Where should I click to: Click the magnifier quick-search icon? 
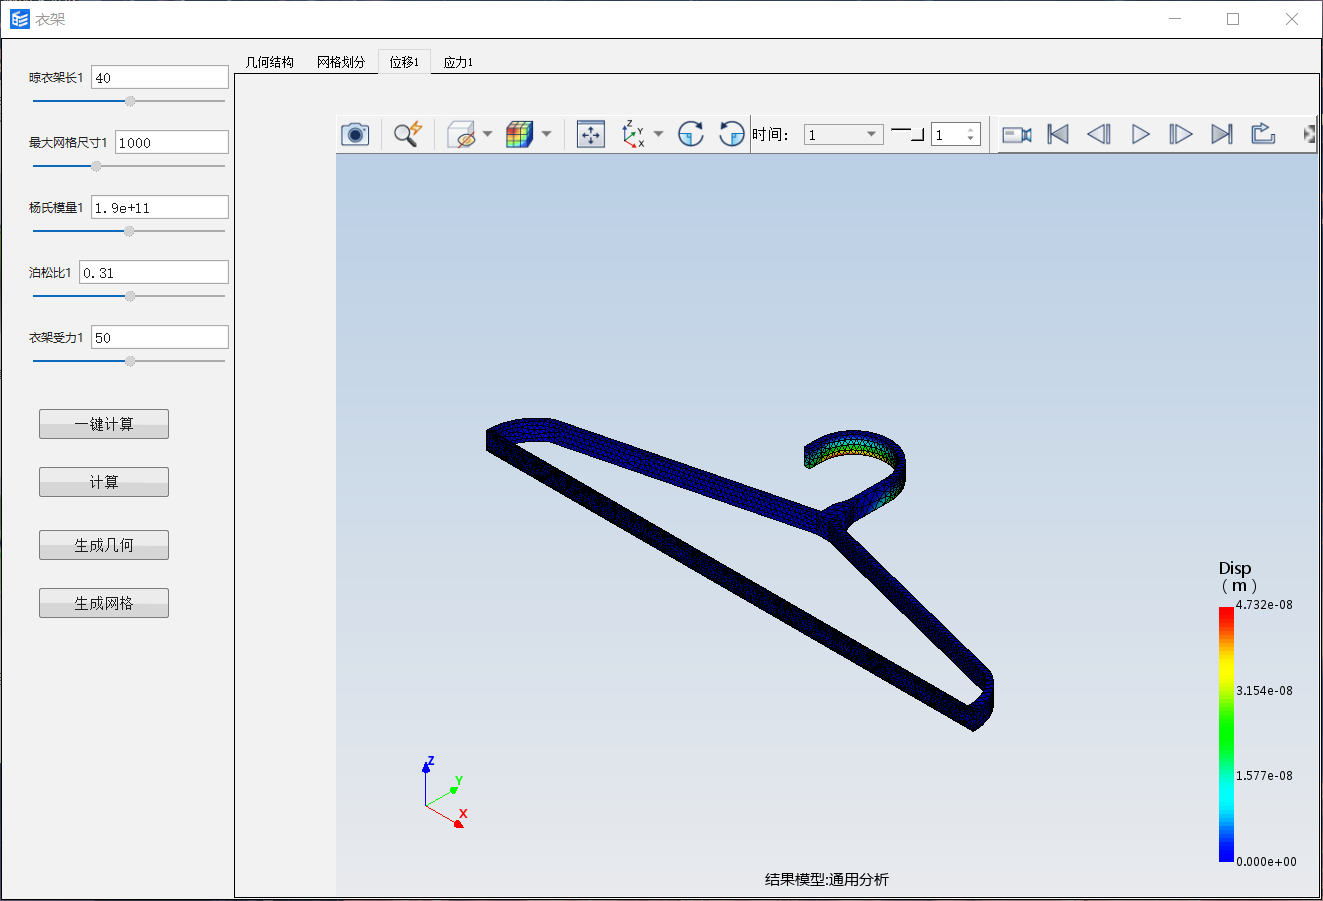pyautogui.click(x=407, y=134)
